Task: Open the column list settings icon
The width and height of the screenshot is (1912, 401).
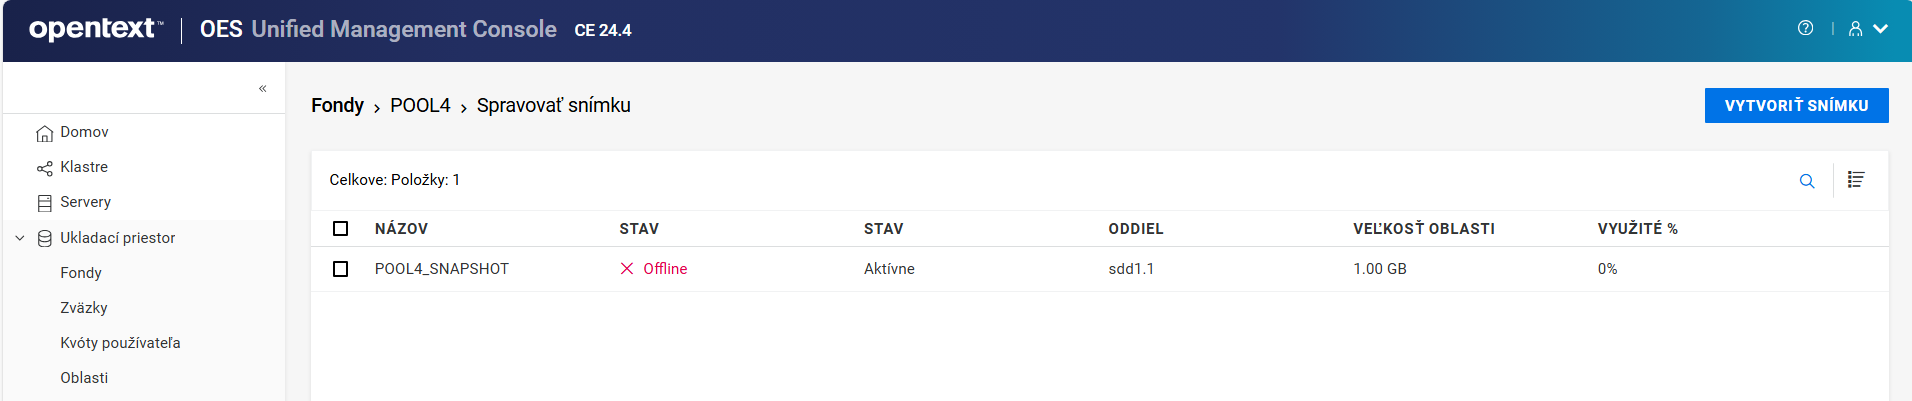Action: click(1856, 180)
